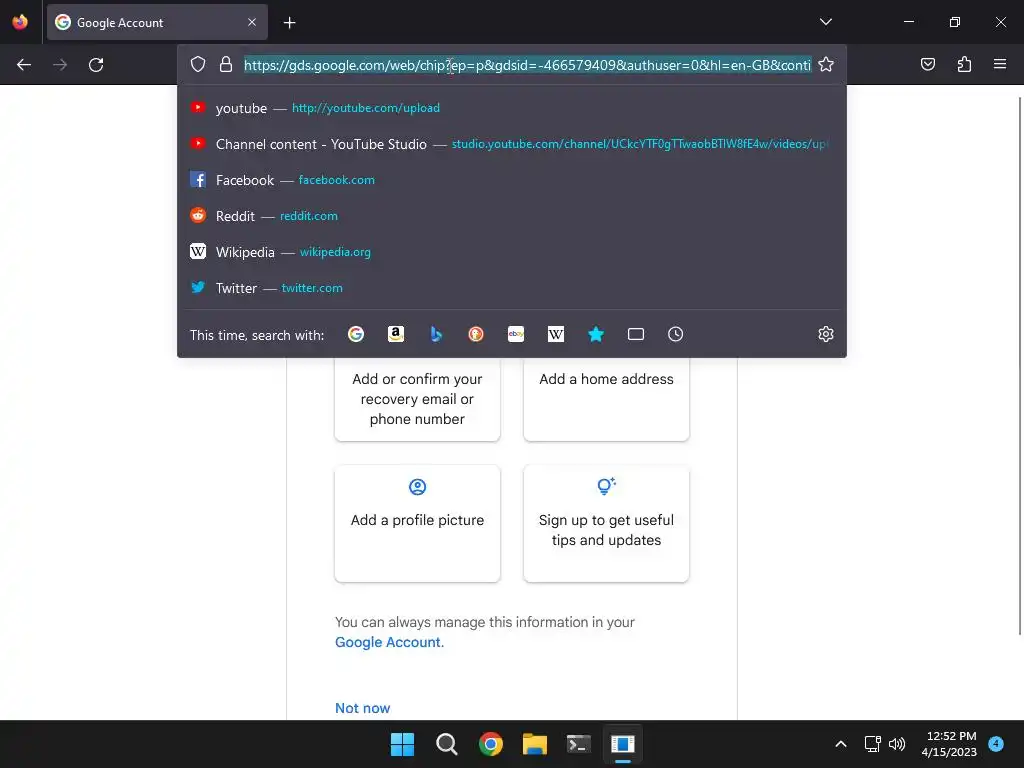This screenshot has height=768, width=1024.
Task: Open Add or confirm recovery email card
Action: (417, 399)
